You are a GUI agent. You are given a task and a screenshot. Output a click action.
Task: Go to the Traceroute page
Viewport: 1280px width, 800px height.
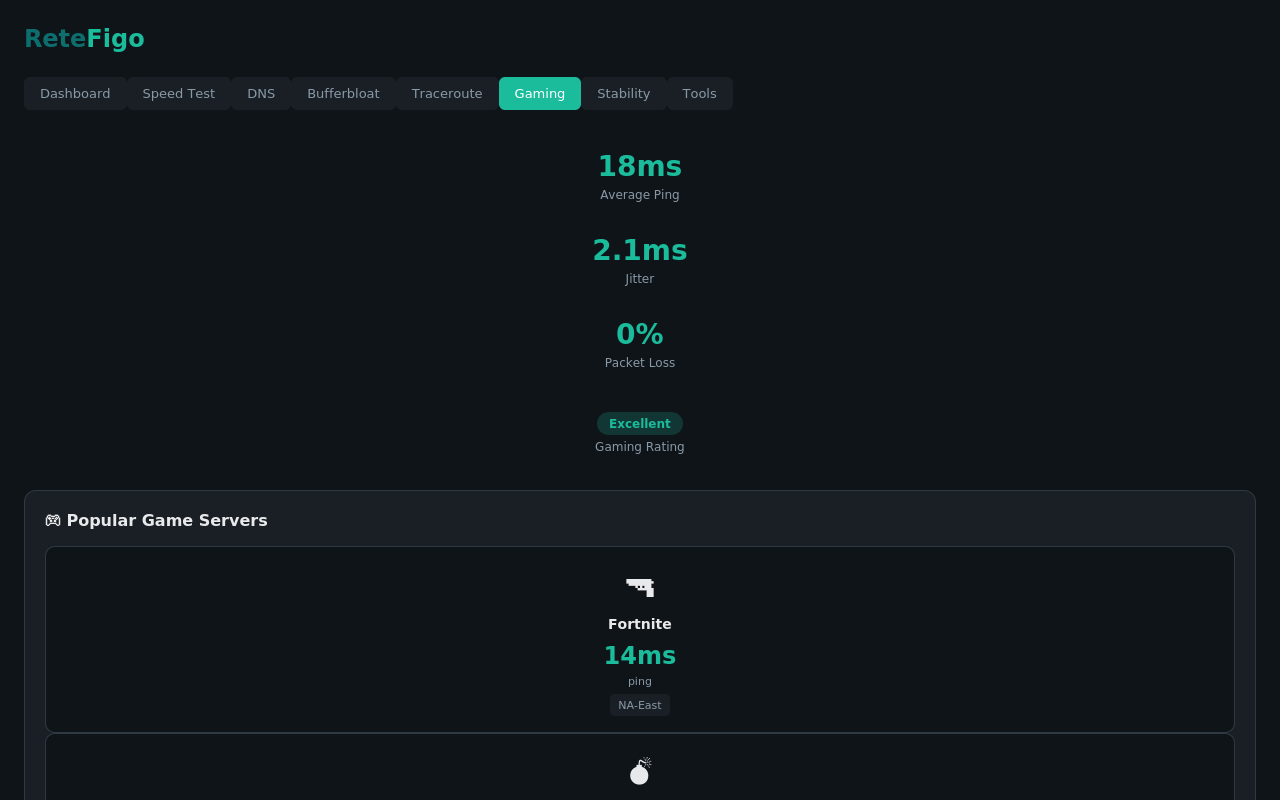tap(446, 93)
